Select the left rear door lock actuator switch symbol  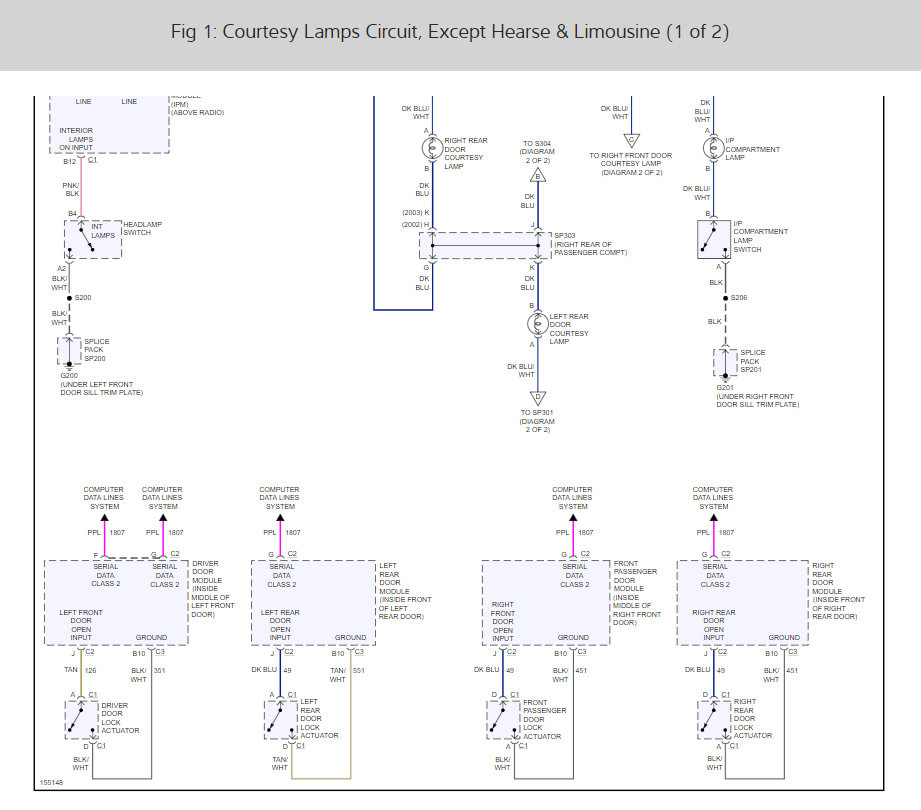point(281,720)
